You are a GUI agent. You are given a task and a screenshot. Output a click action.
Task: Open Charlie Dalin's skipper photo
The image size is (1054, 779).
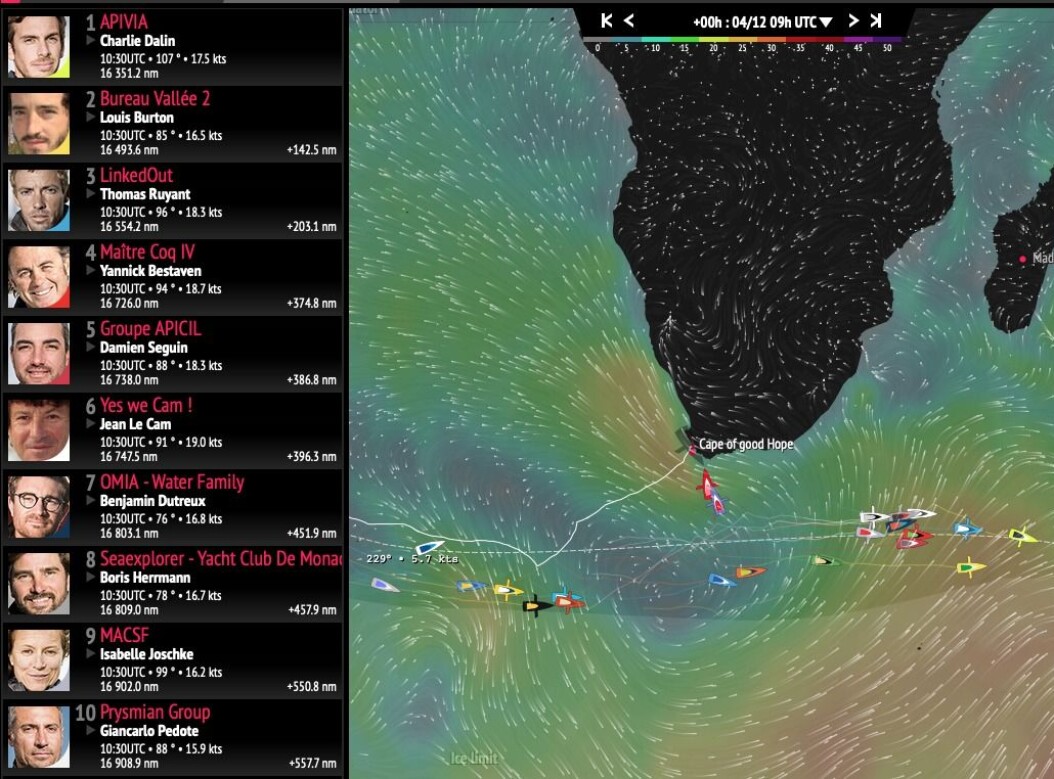point(38,46)
